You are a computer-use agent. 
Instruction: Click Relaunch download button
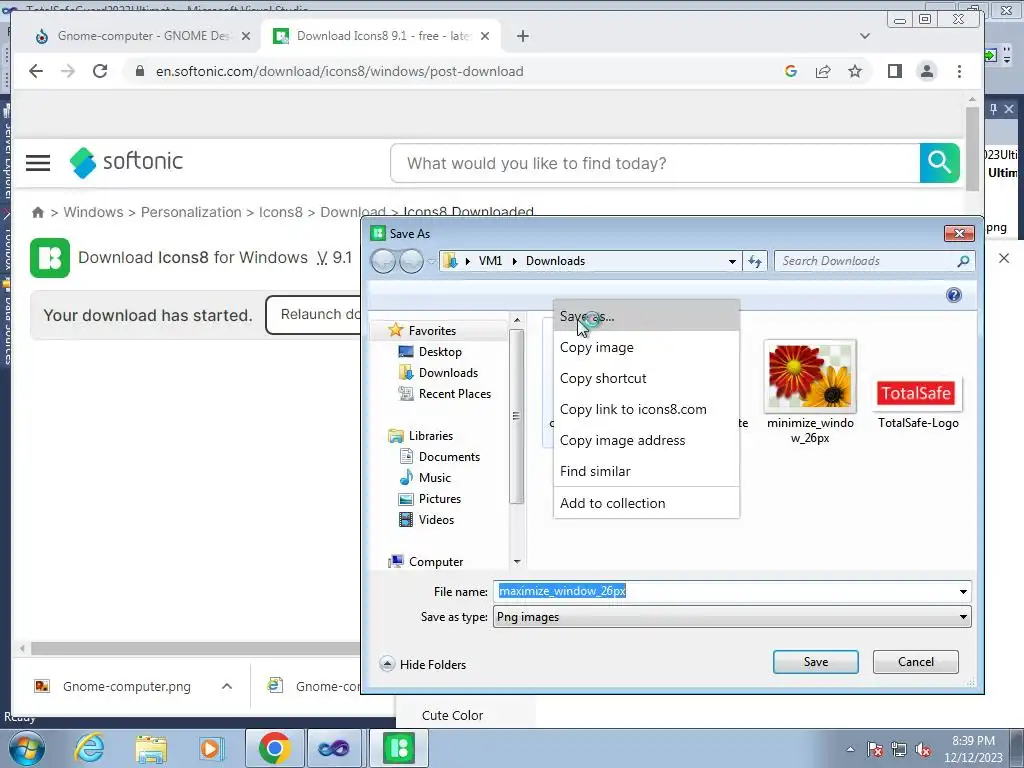pos(314,315)
